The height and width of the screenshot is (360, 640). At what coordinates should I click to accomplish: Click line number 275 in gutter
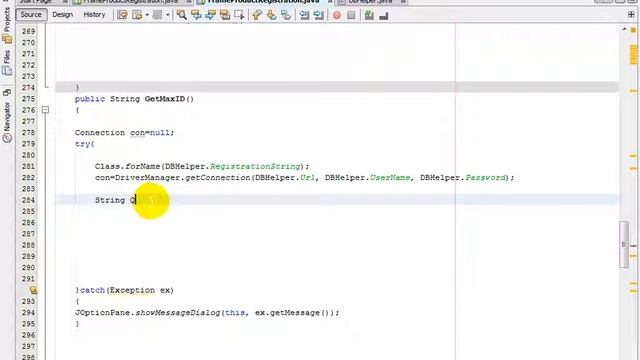(29, 99)
